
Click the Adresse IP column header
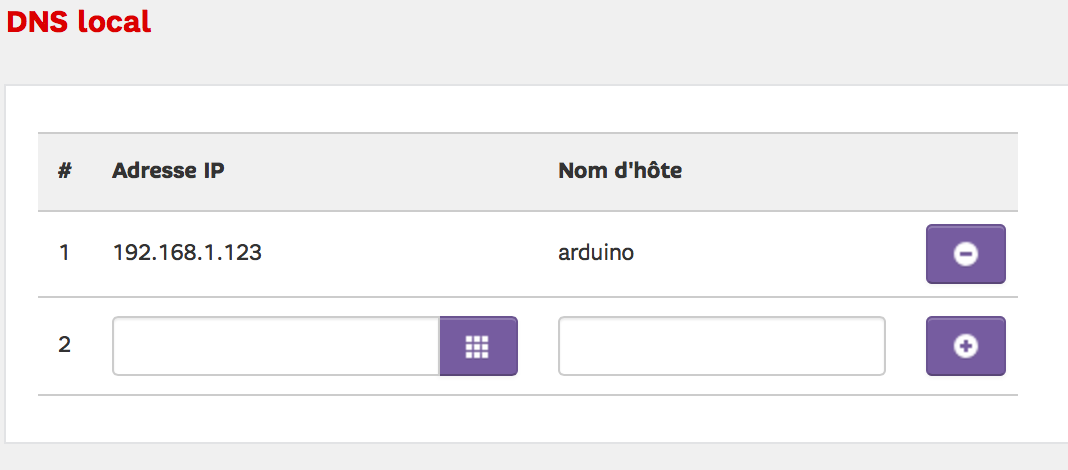[x=168, y=171]
